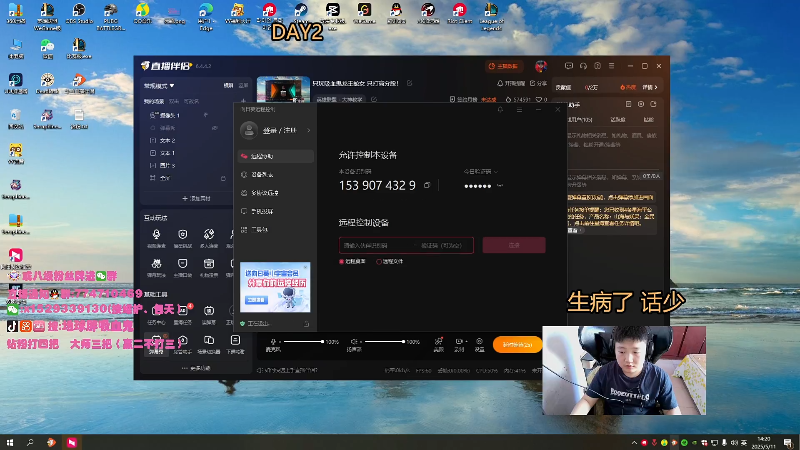Open the bell notifications in remote control window
800x450 pixels.
[x=500, y=110]
